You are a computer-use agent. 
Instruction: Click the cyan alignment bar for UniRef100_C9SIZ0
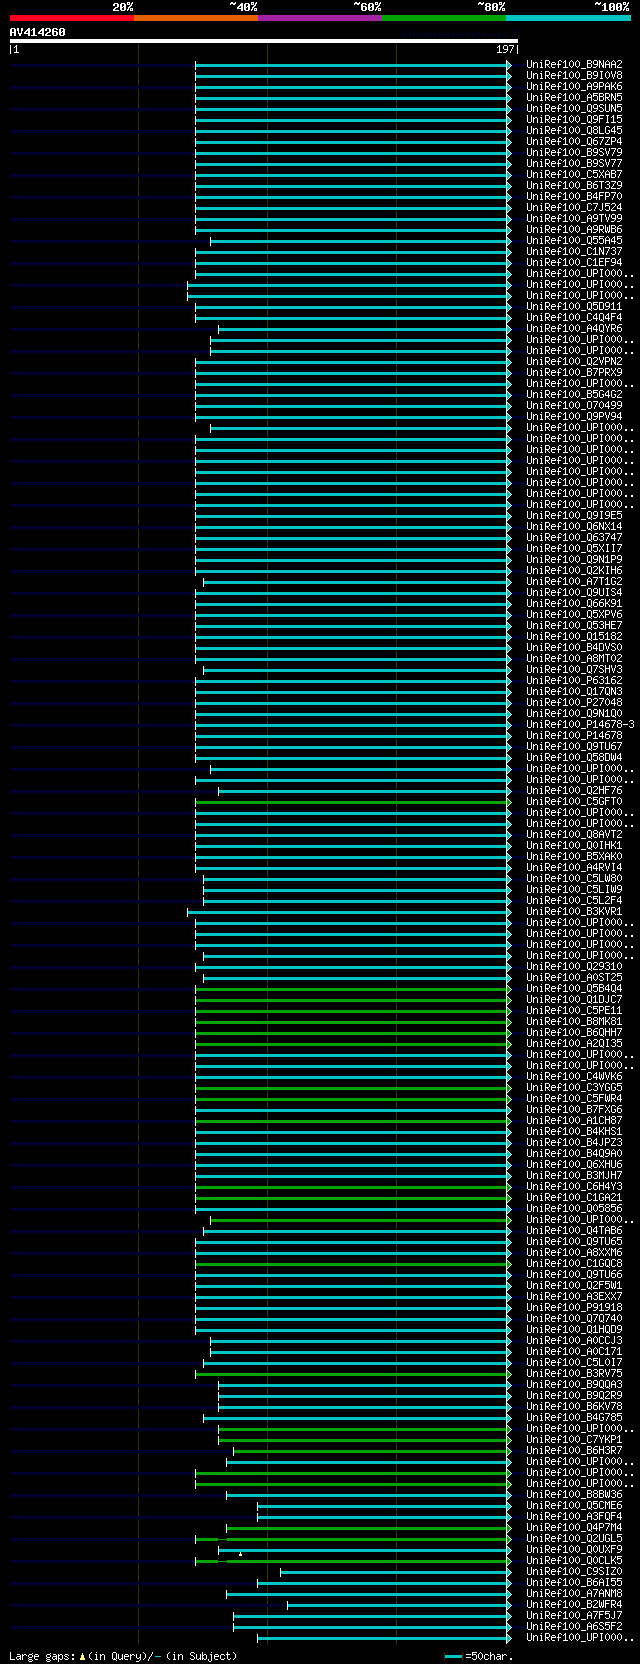click(x=396, y=1572)
